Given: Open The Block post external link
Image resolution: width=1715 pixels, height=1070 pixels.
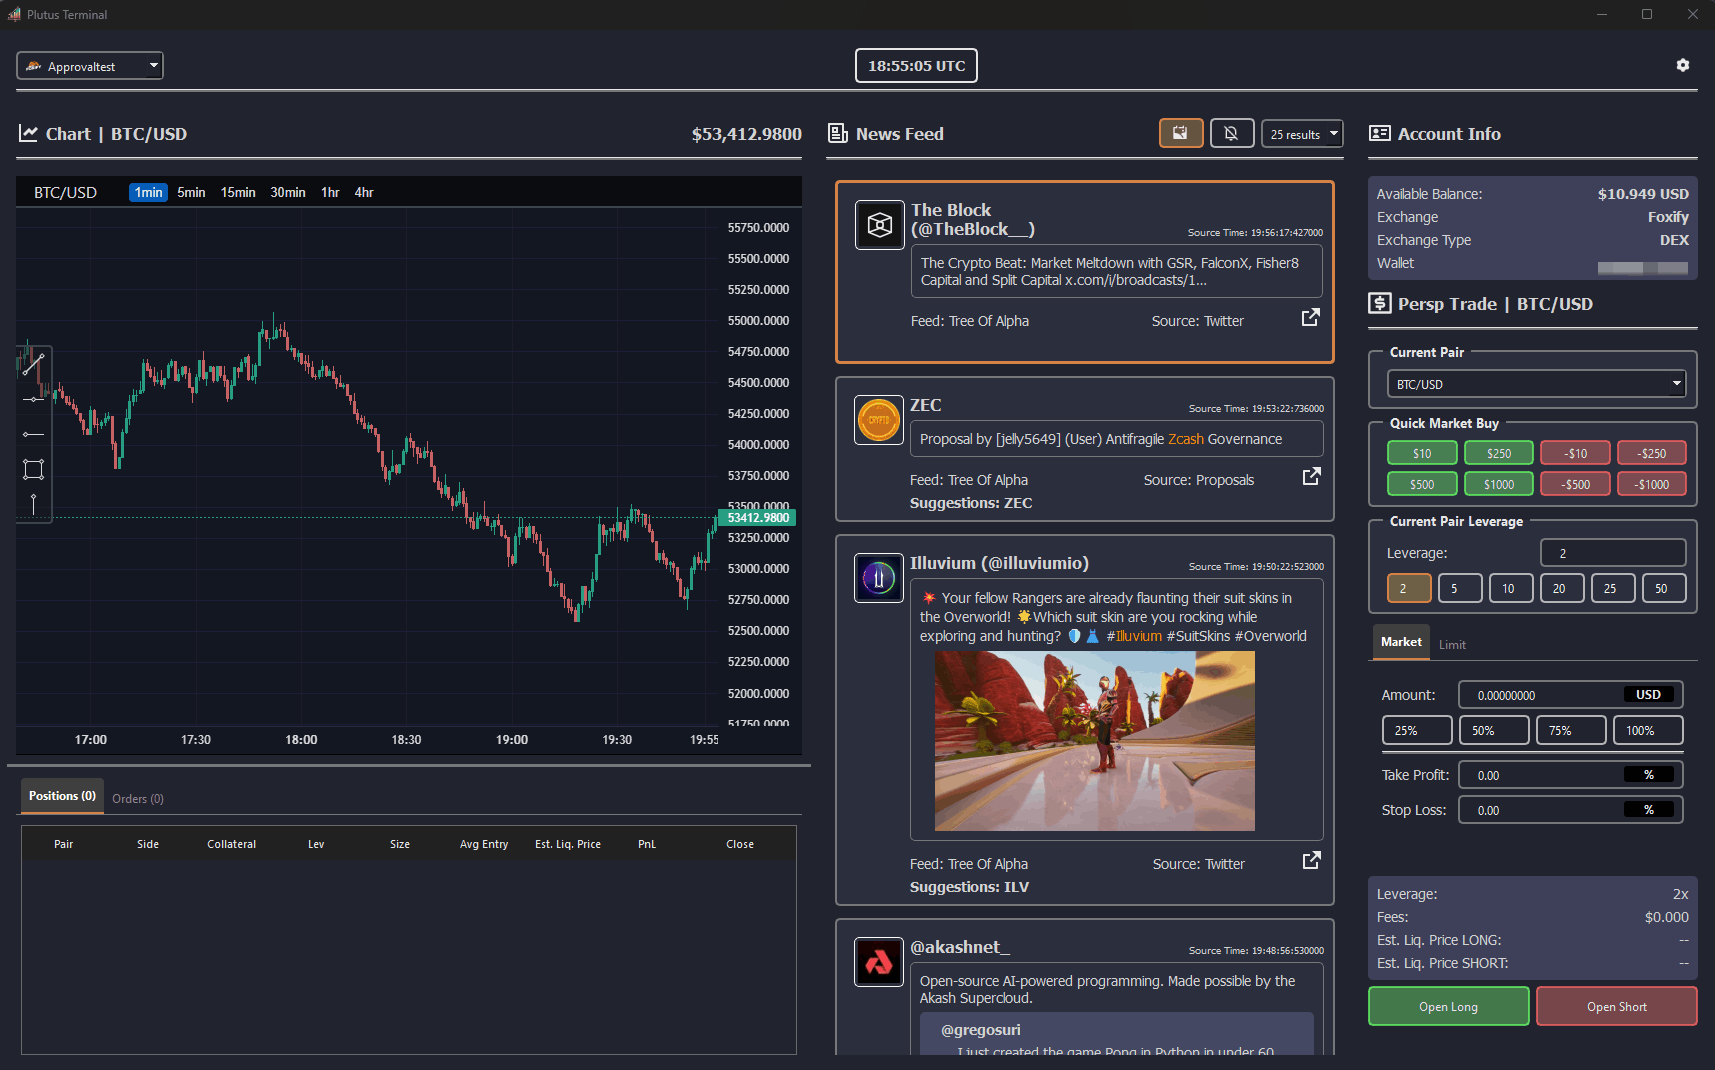Looking at the screenshot, I should click(1310, 318).
